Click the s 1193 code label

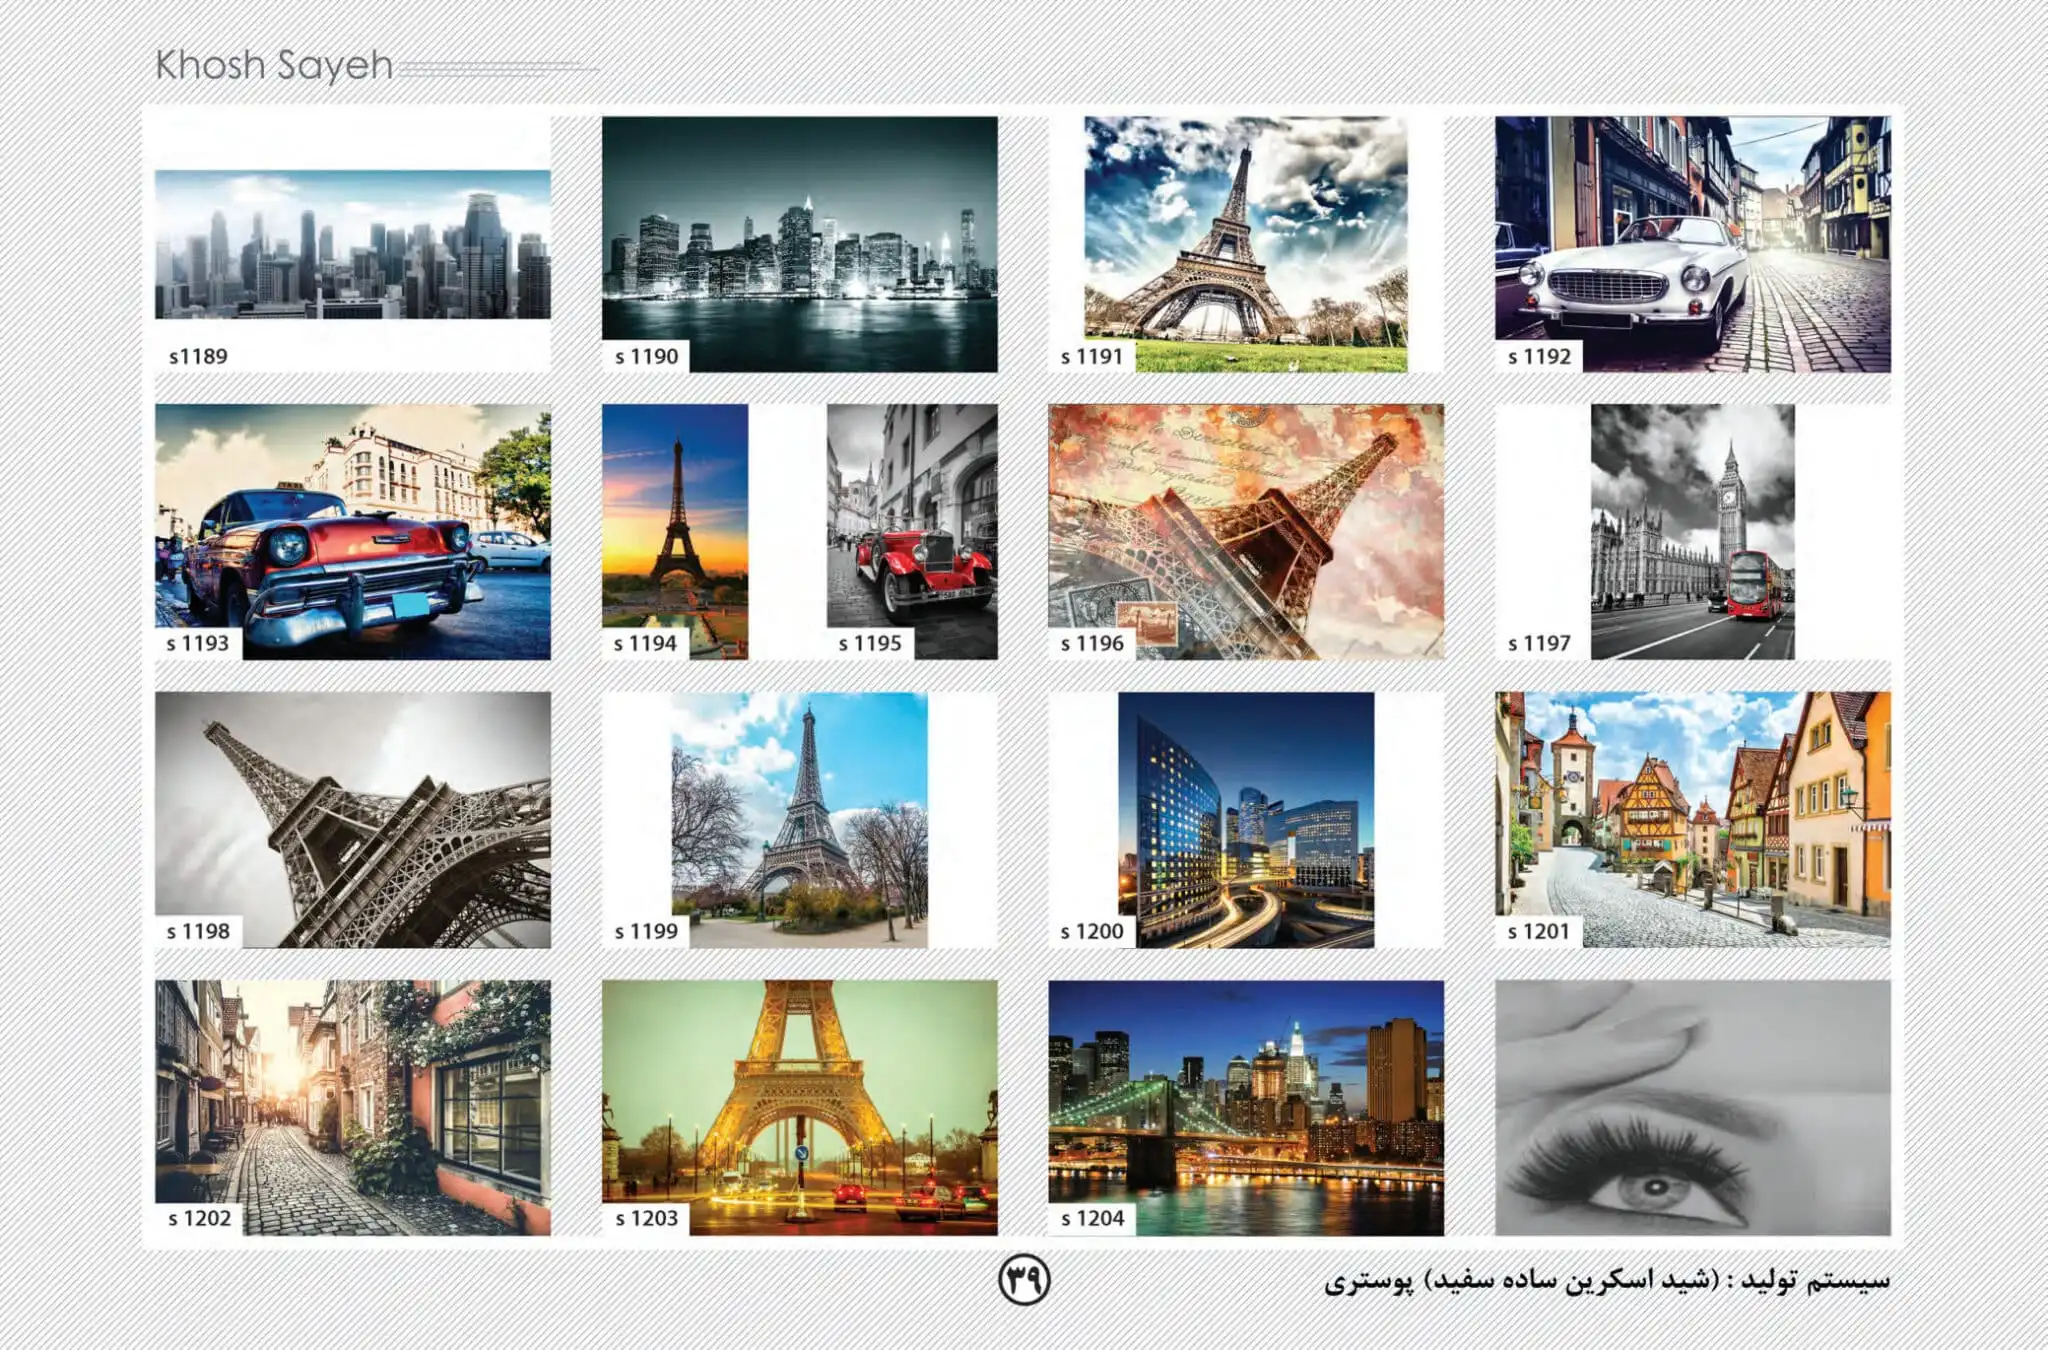198,643
